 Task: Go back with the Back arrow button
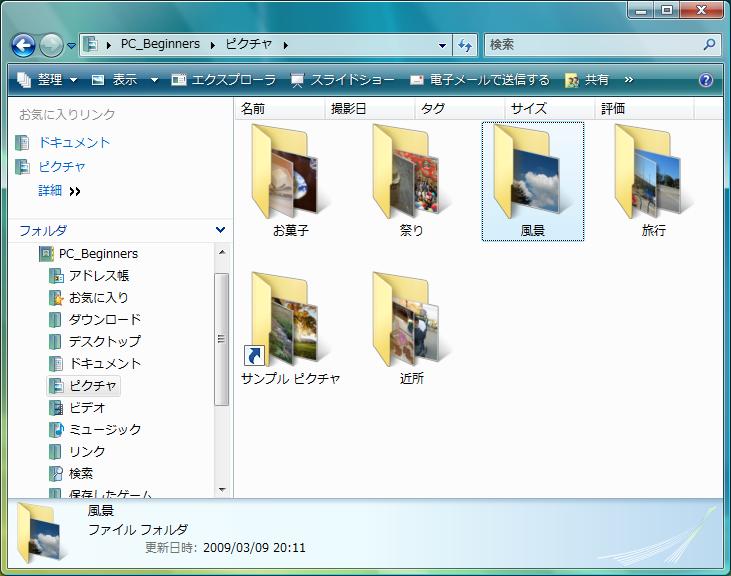click(x=23, y=45)
